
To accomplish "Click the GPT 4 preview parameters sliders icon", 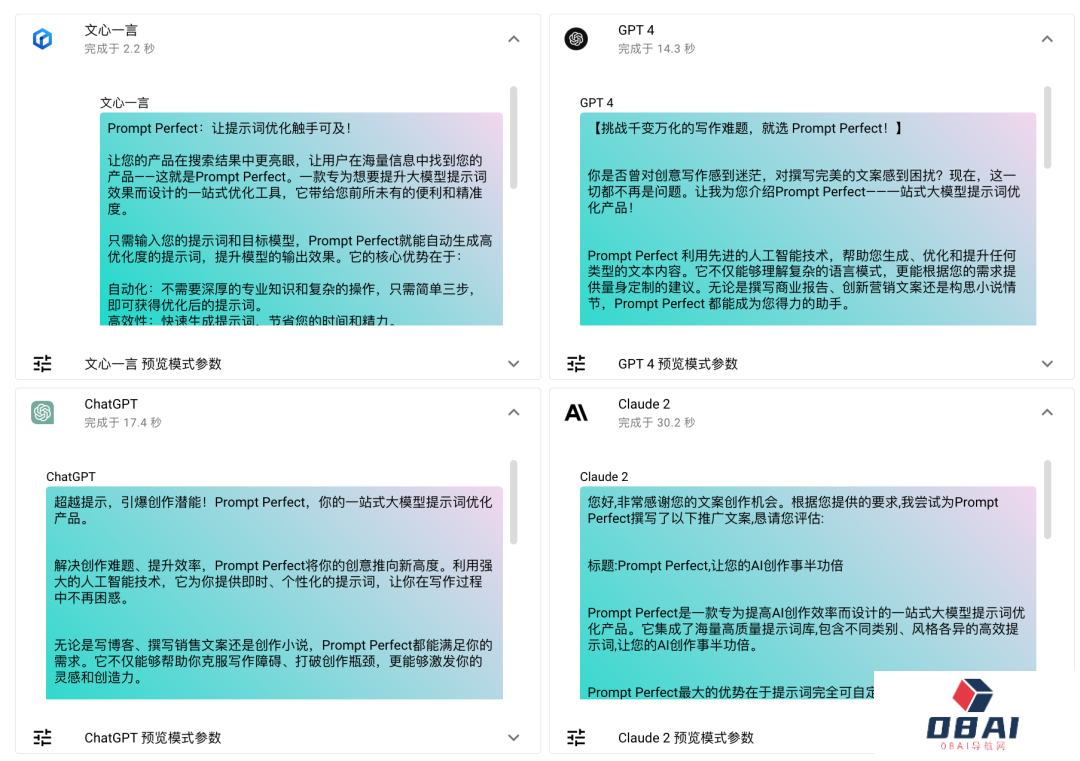I will point(576,364).
